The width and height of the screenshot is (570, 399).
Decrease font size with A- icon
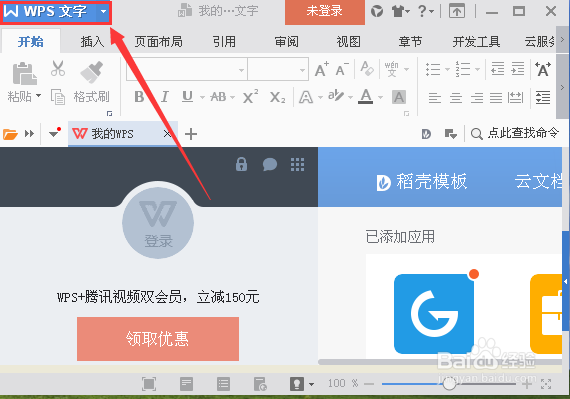[x=342, y=69]
